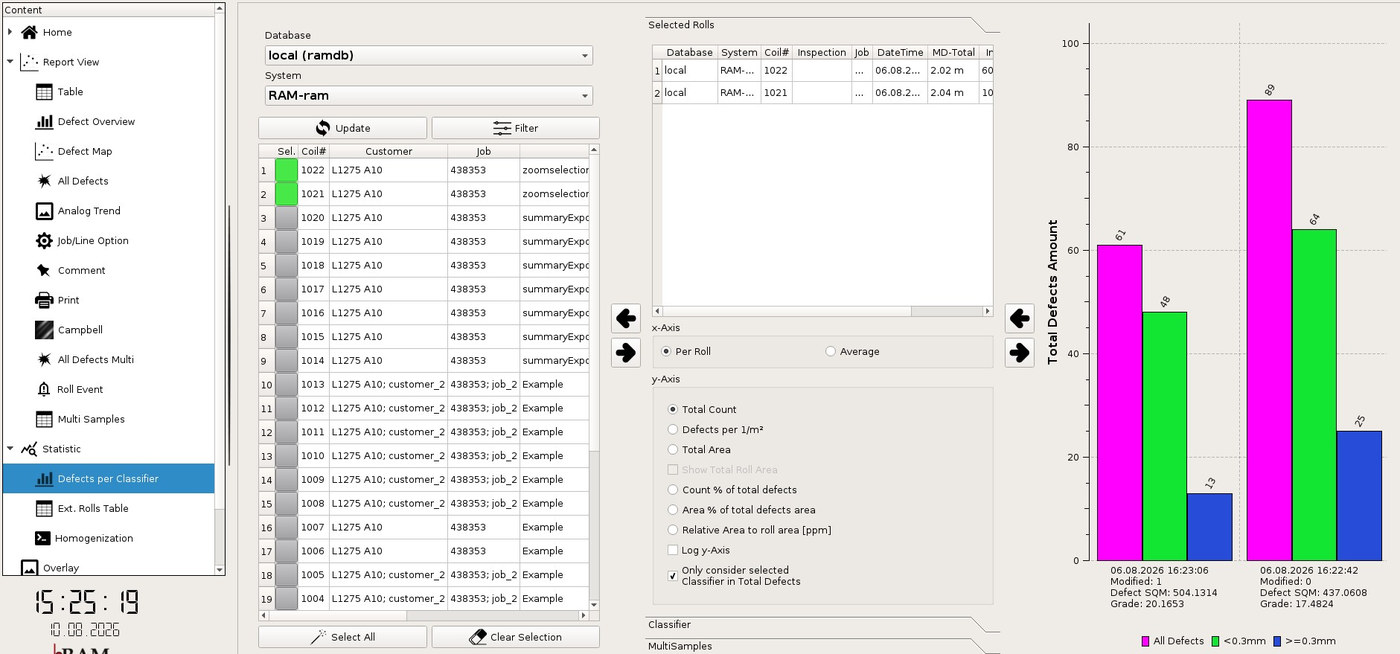Select the Multi Samples table icon
Screen dimensions: 1400x654
44,419
